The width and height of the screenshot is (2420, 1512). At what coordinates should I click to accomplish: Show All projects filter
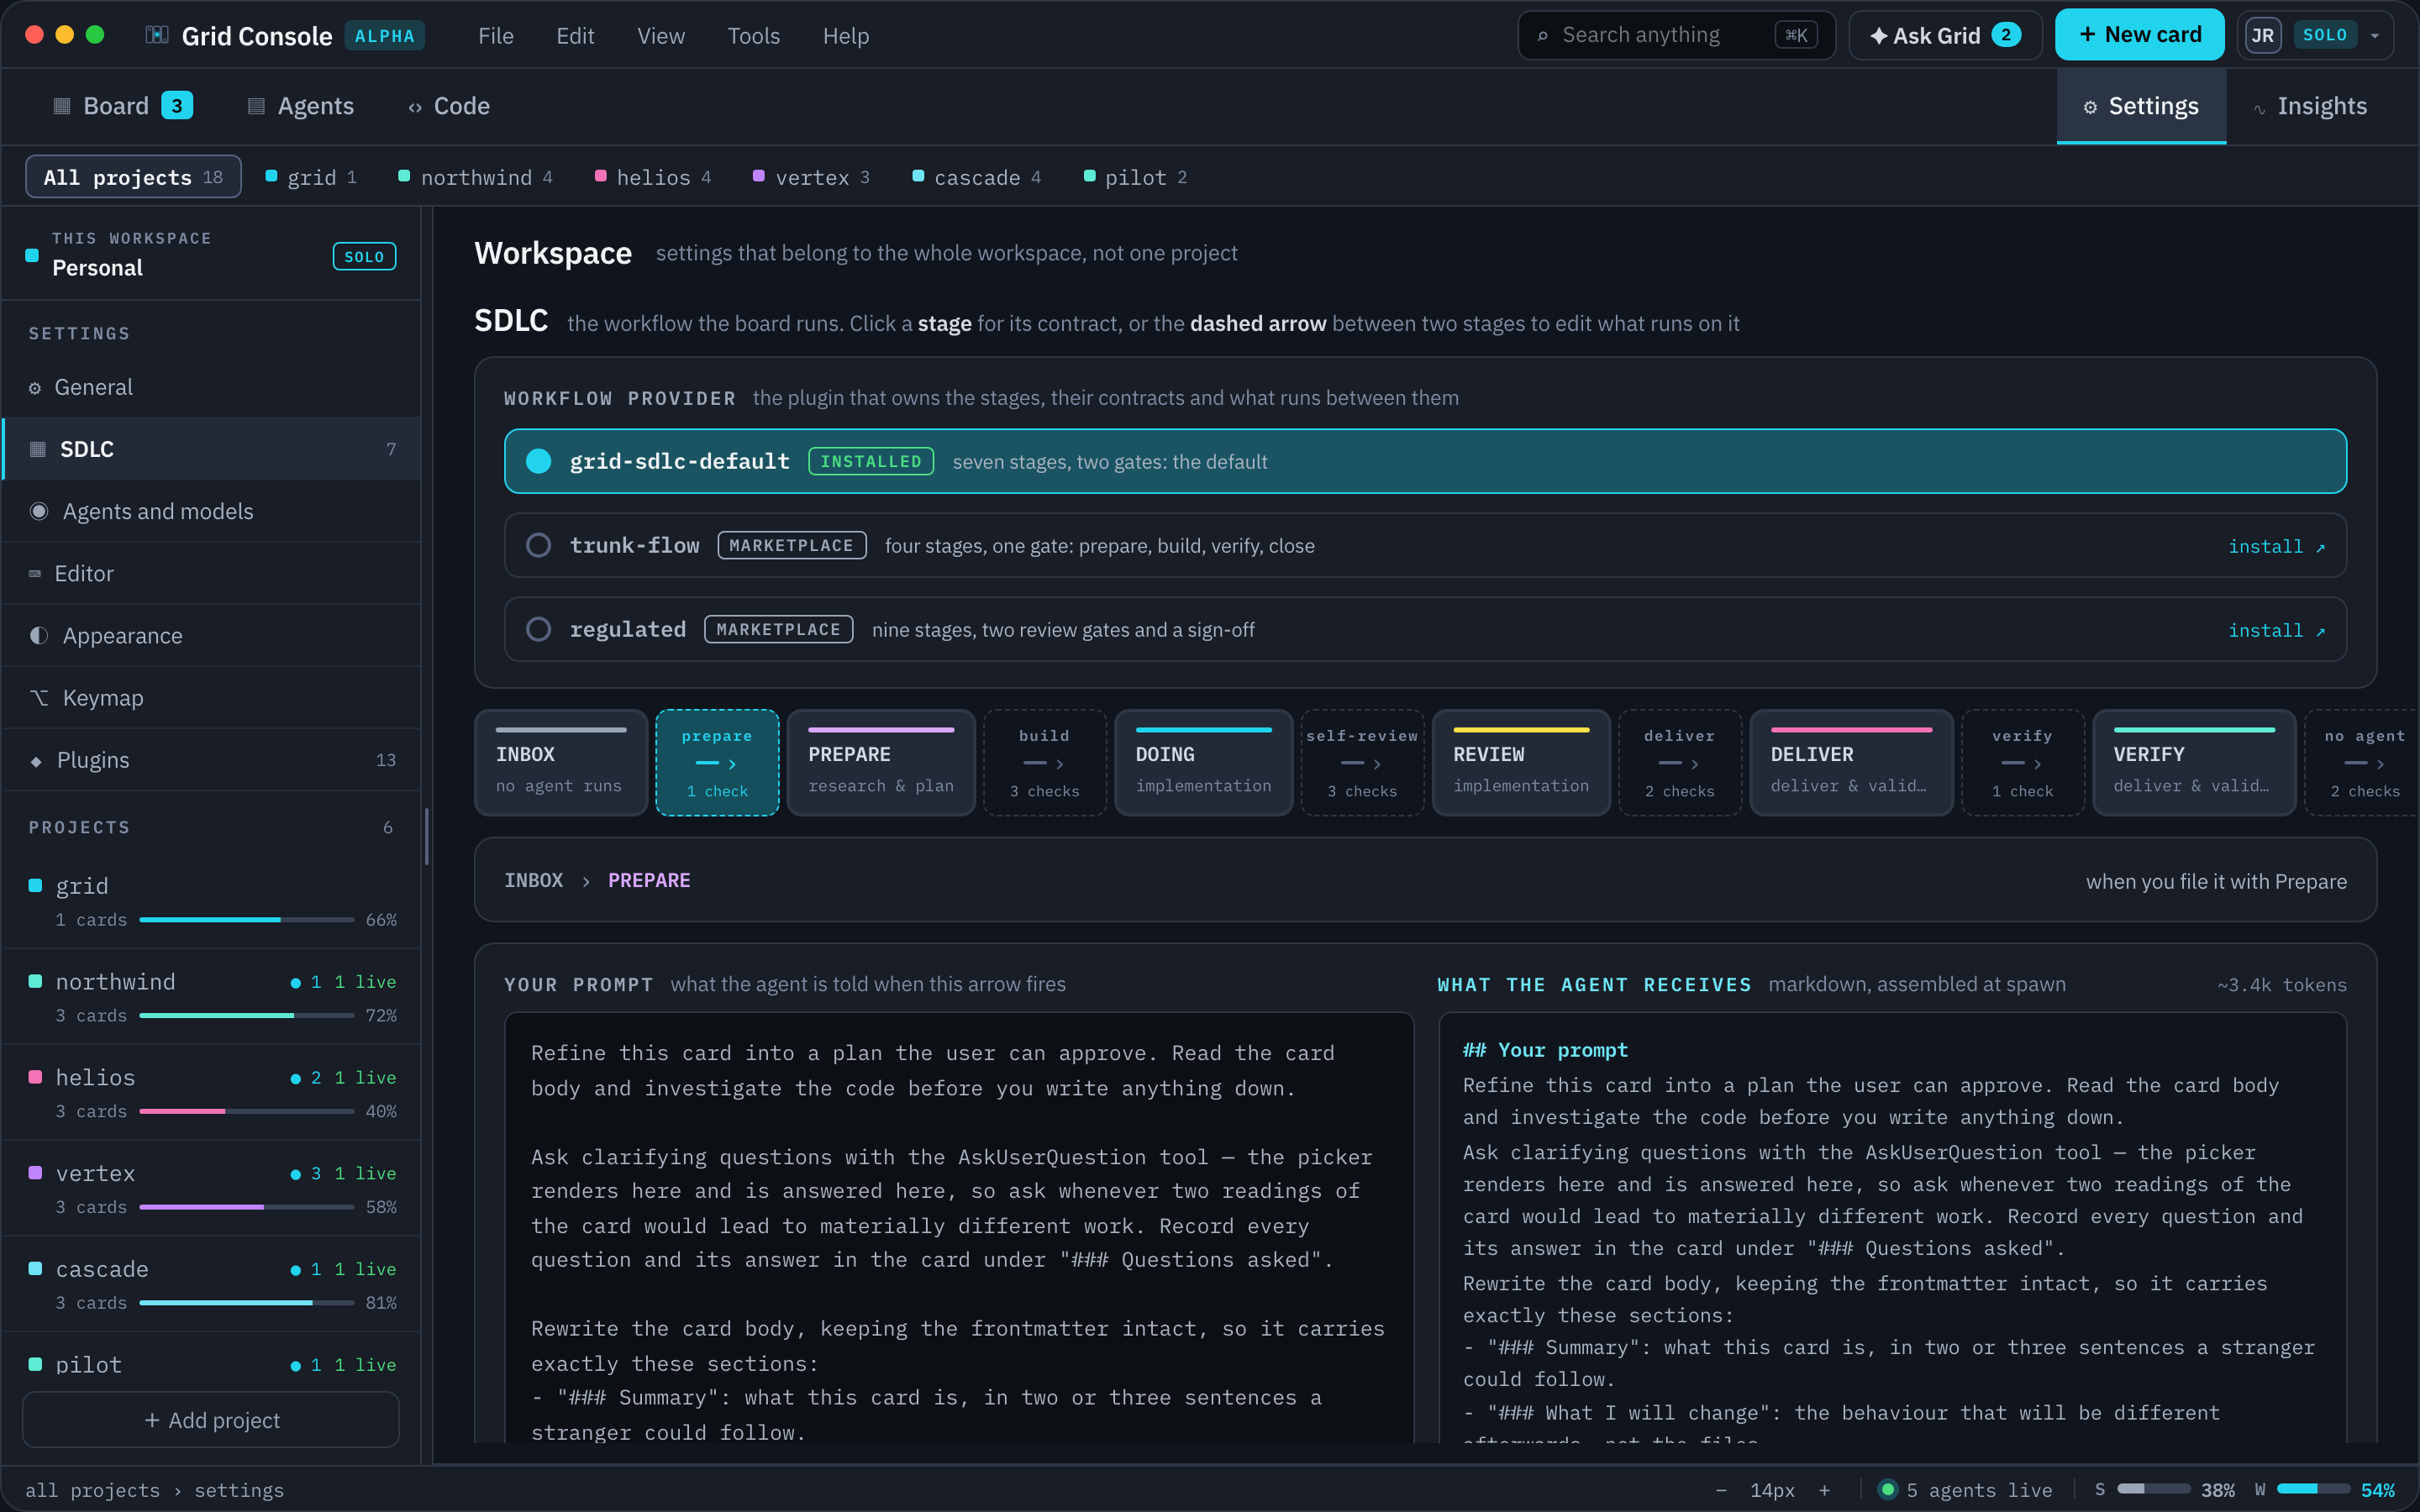pyautogui.click(x=133, y=177)
